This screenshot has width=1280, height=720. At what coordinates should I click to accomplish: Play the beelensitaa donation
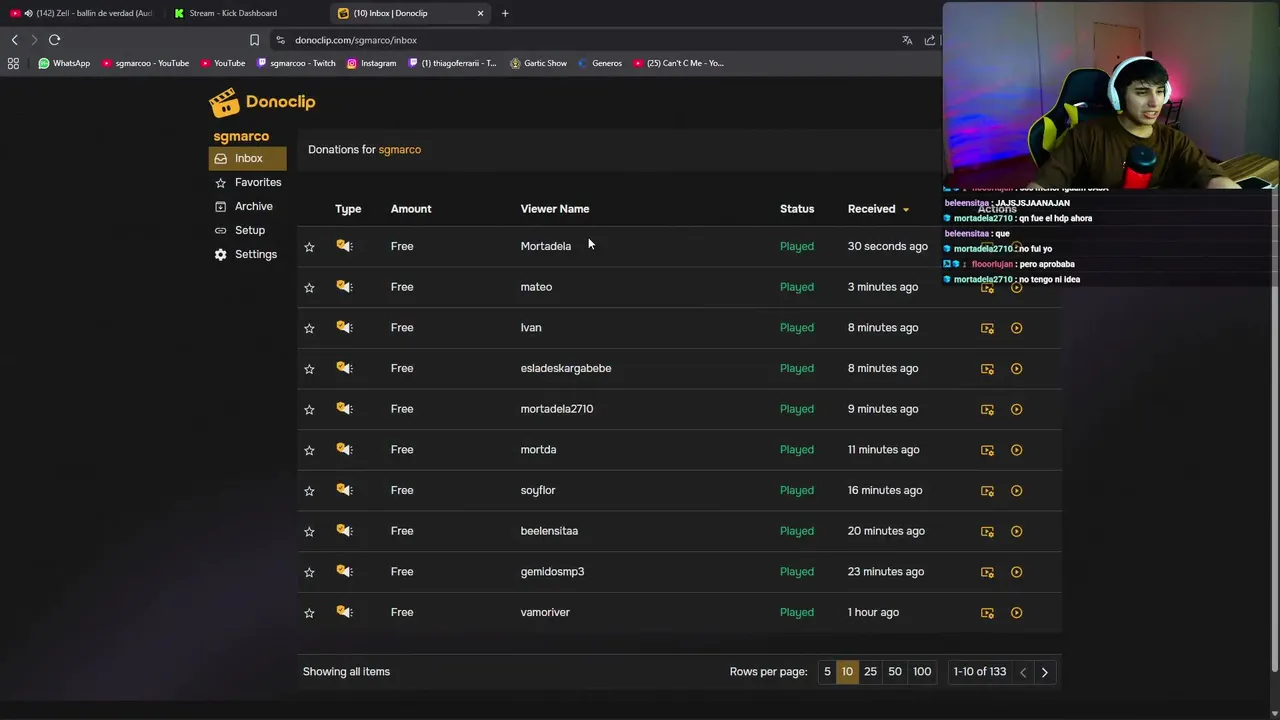tap(1016, 531)
